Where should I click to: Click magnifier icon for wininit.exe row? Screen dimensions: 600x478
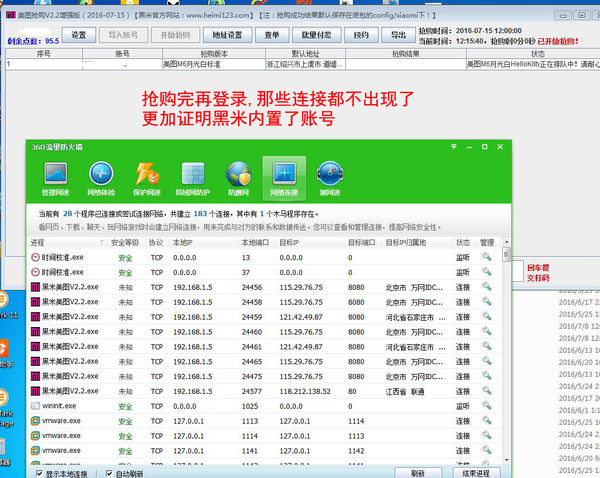487,405
